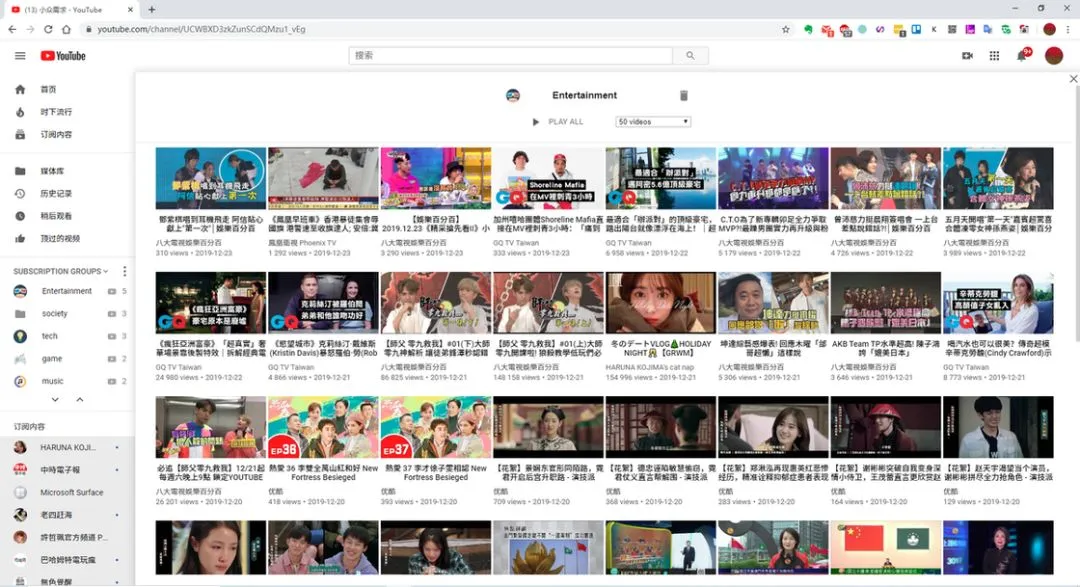Click the trending flame icon in sidebar
The image size is (1080, 587).
tap(20, 112)
